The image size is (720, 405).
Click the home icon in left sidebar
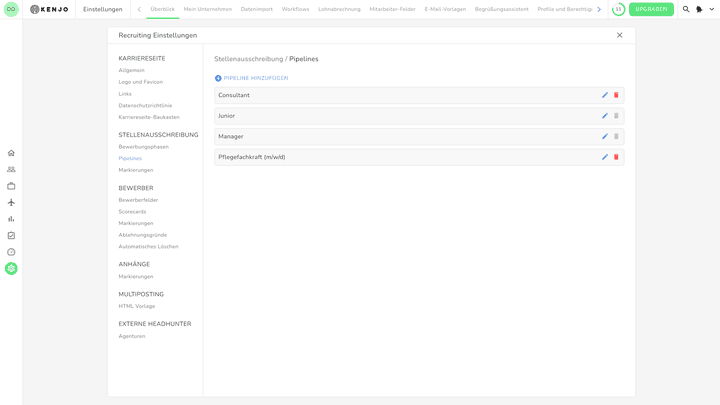point(11,153)
